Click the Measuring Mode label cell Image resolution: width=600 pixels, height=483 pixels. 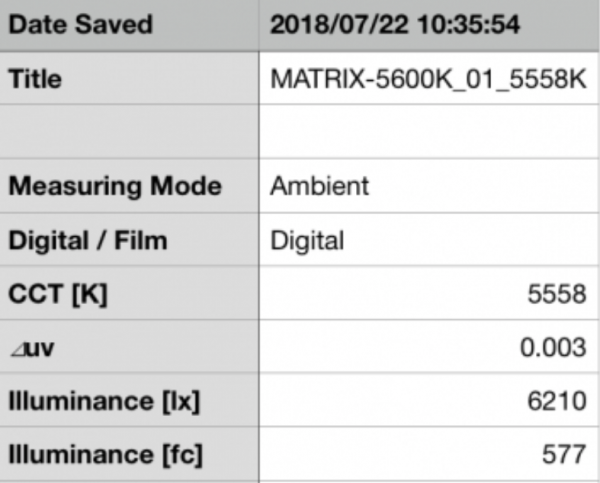tap(129, 186)
